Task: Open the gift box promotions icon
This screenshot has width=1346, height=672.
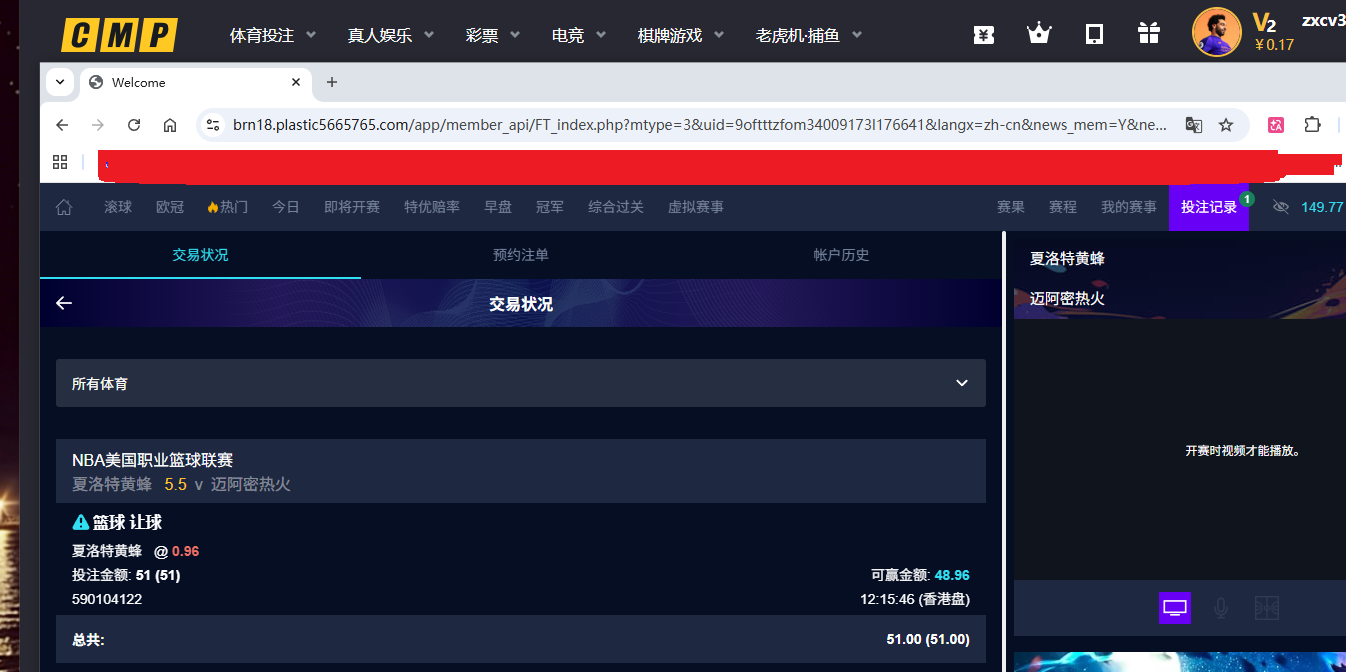Action: pos(1148,35)
